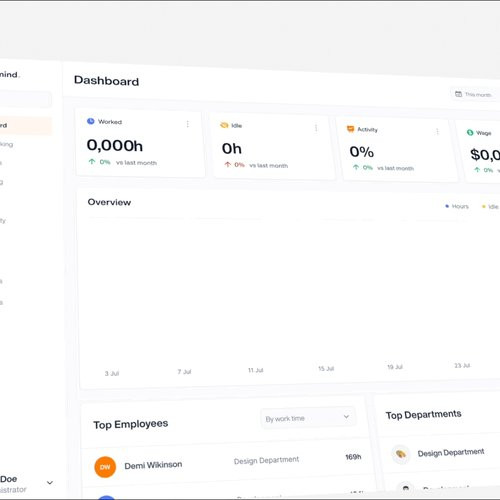
Task: Click the 169h value for Demi Wilkinson
Action: [353, 457]
